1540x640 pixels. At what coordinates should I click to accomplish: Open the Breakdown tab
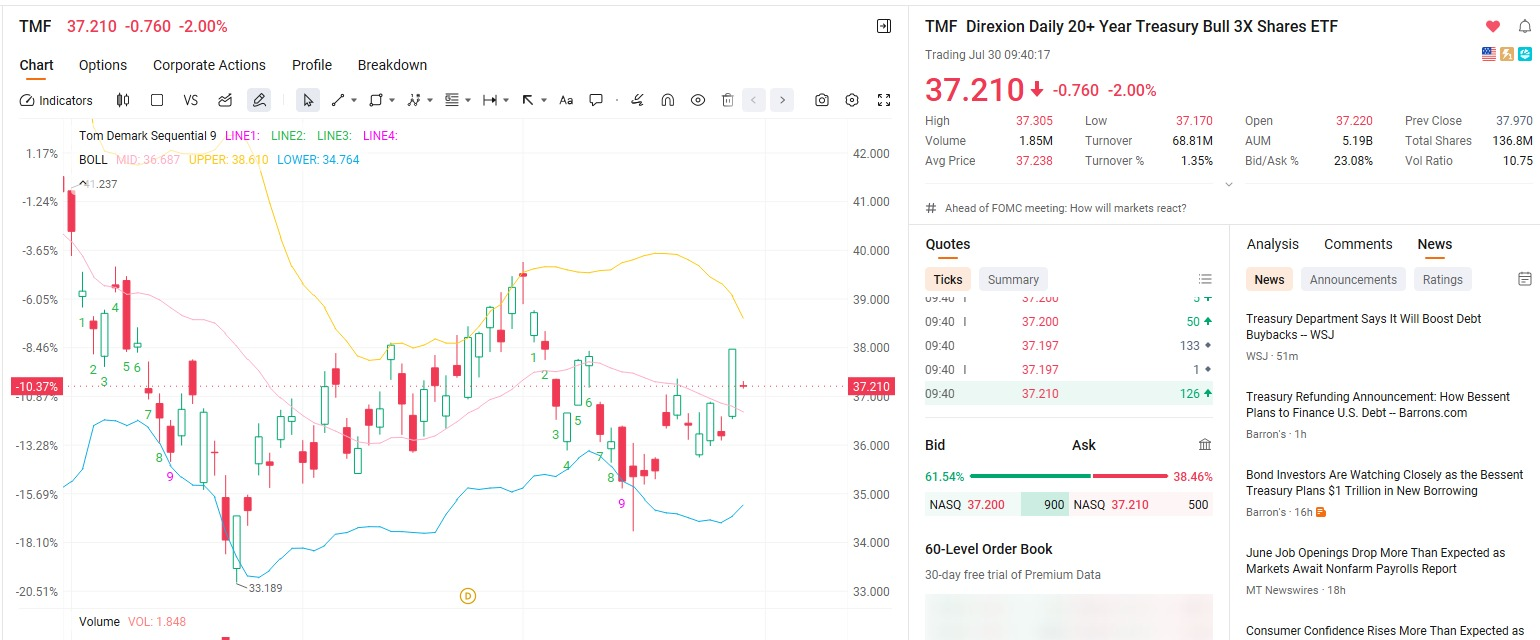(392, 65)
